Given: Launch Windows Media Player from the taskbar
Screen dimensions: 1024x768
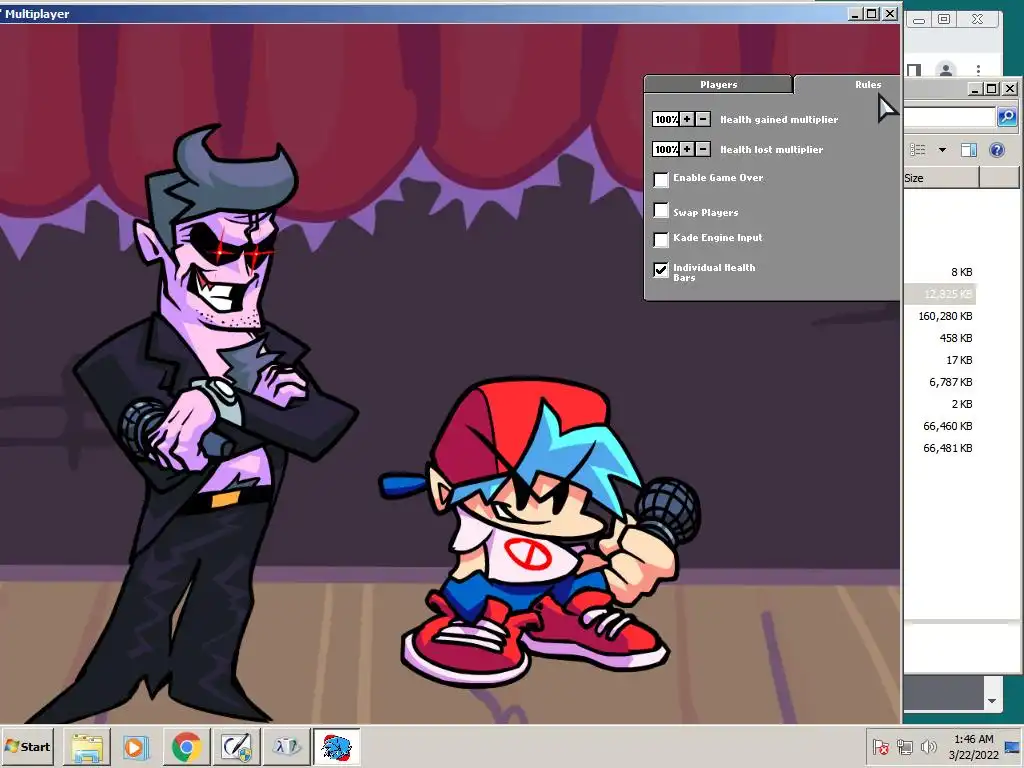Looking at the screenshot, I should 136,746.
